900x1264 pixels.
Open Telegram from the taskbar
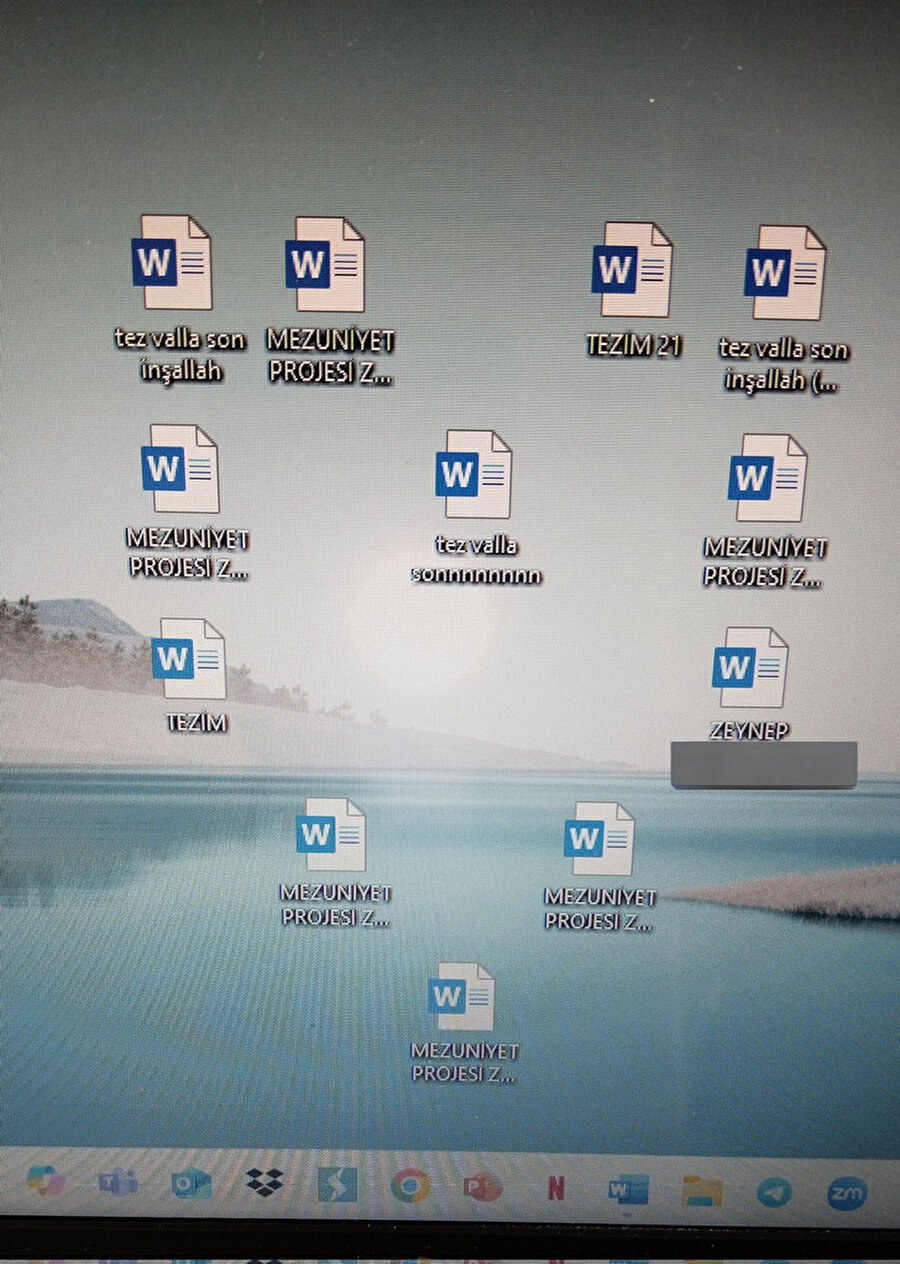(773, 1191)
